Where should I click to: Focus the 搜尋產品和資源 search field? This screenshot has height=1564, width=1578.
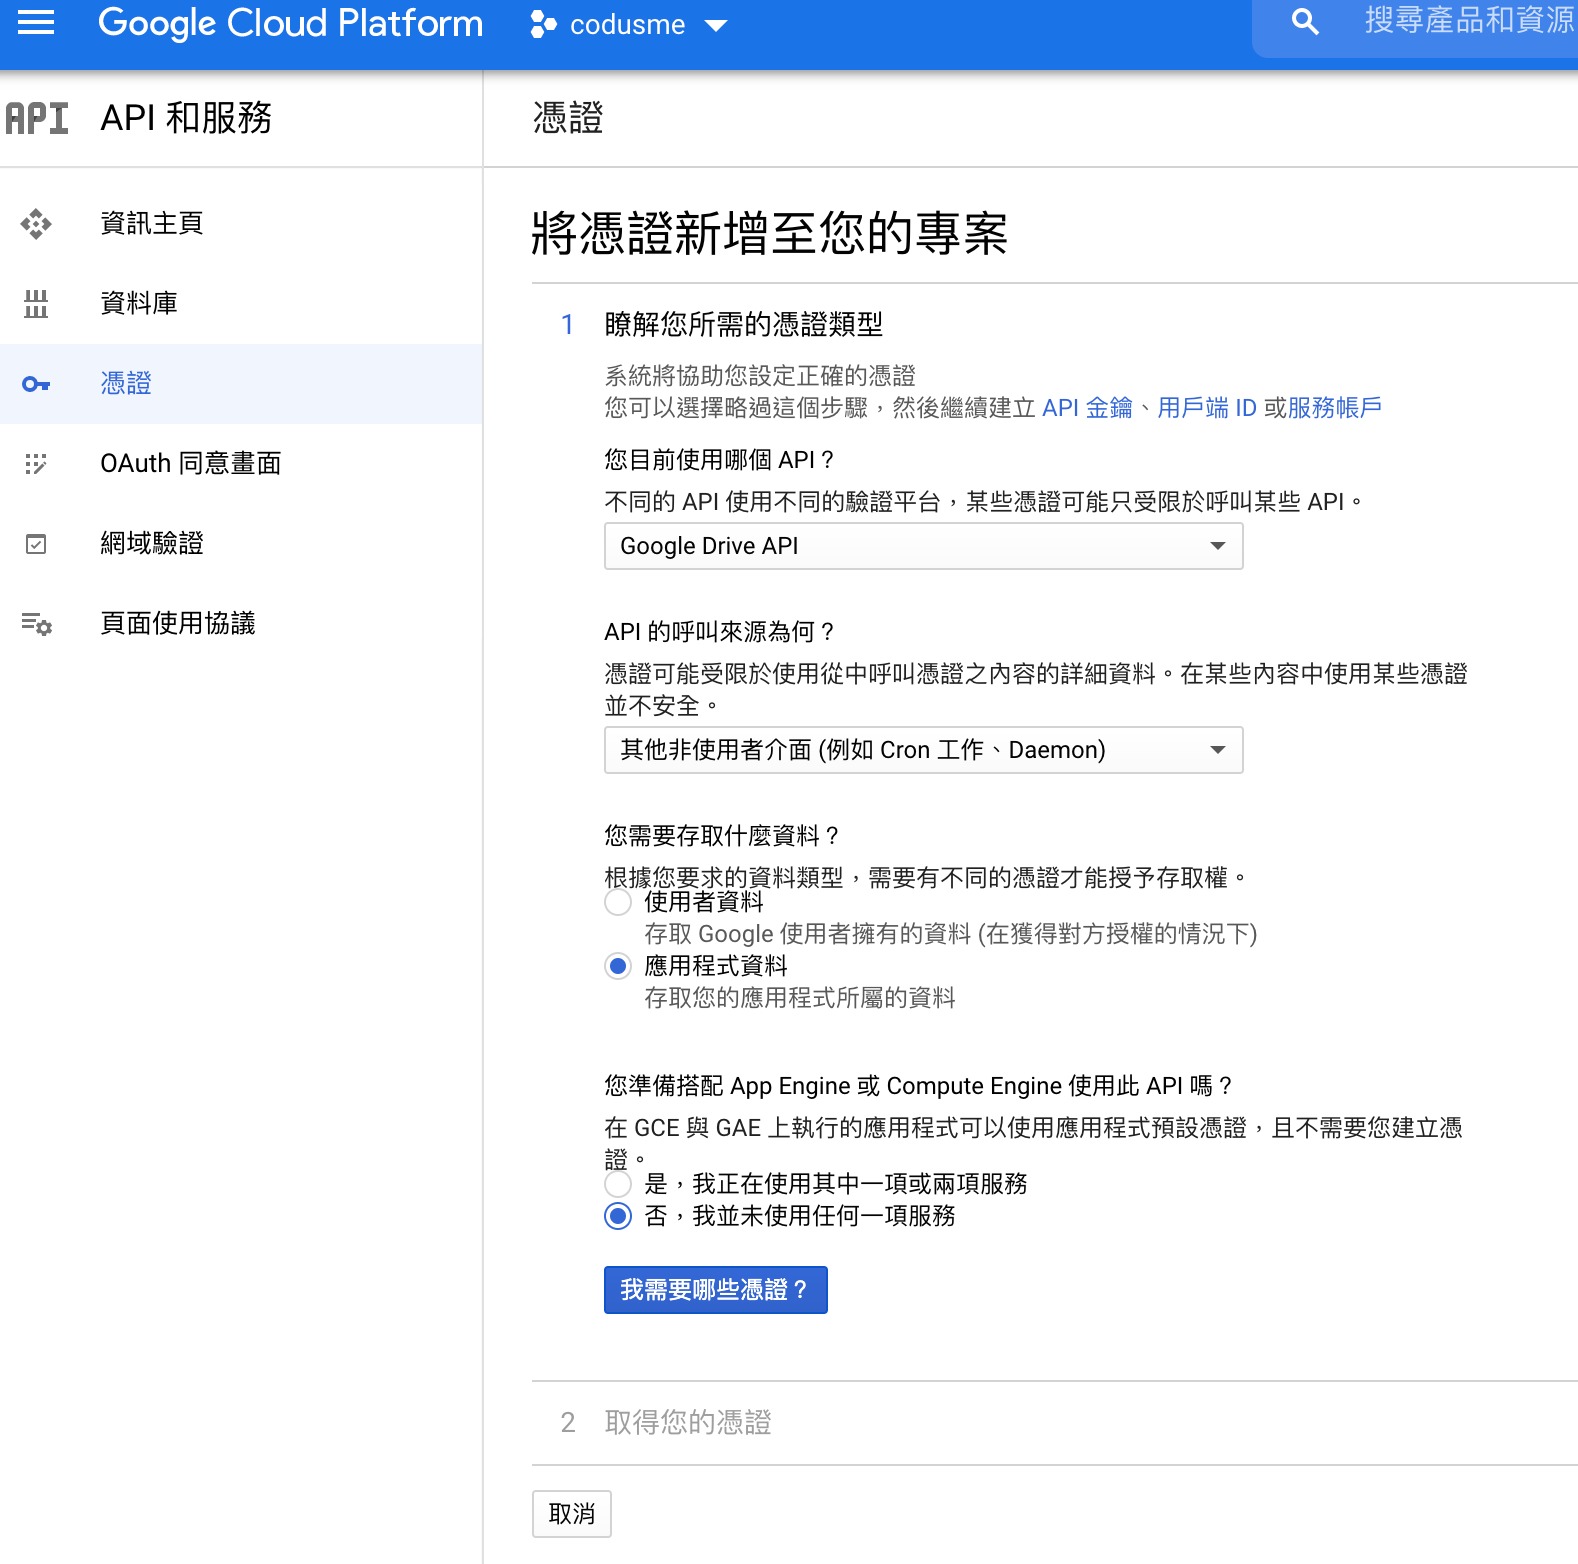click(1468, 22)
